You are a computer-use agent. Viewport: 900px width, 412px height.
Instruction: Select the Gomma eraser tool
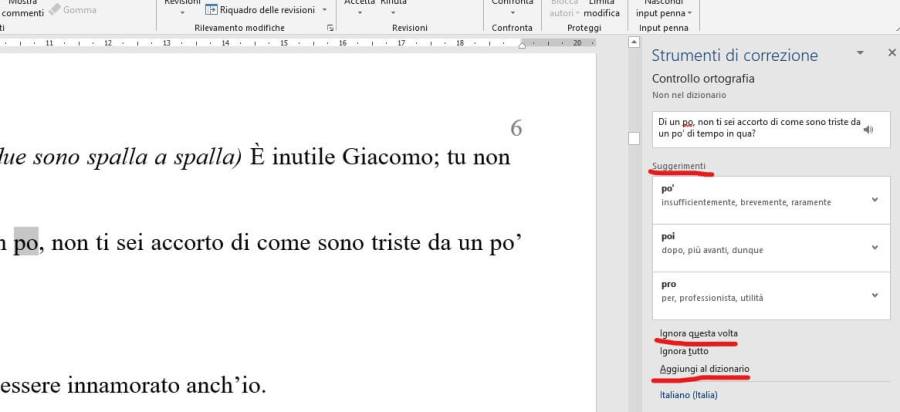click(x=80, y=10)
